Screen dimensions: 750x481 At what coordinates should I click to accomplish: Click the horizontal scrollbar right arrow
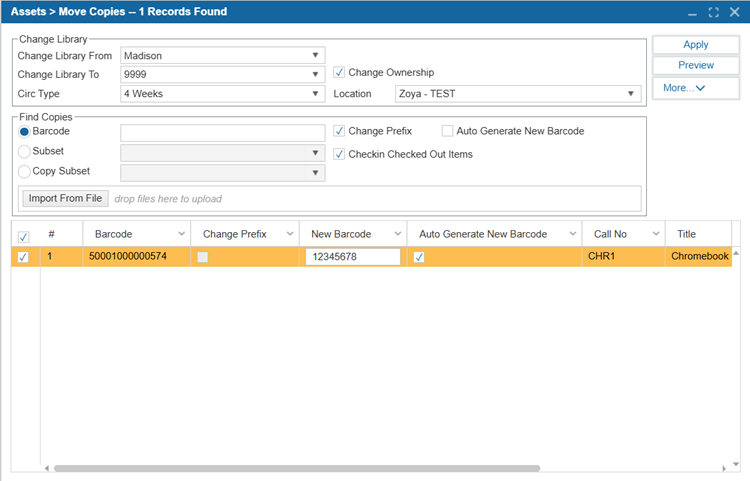[x=724, y=469]
